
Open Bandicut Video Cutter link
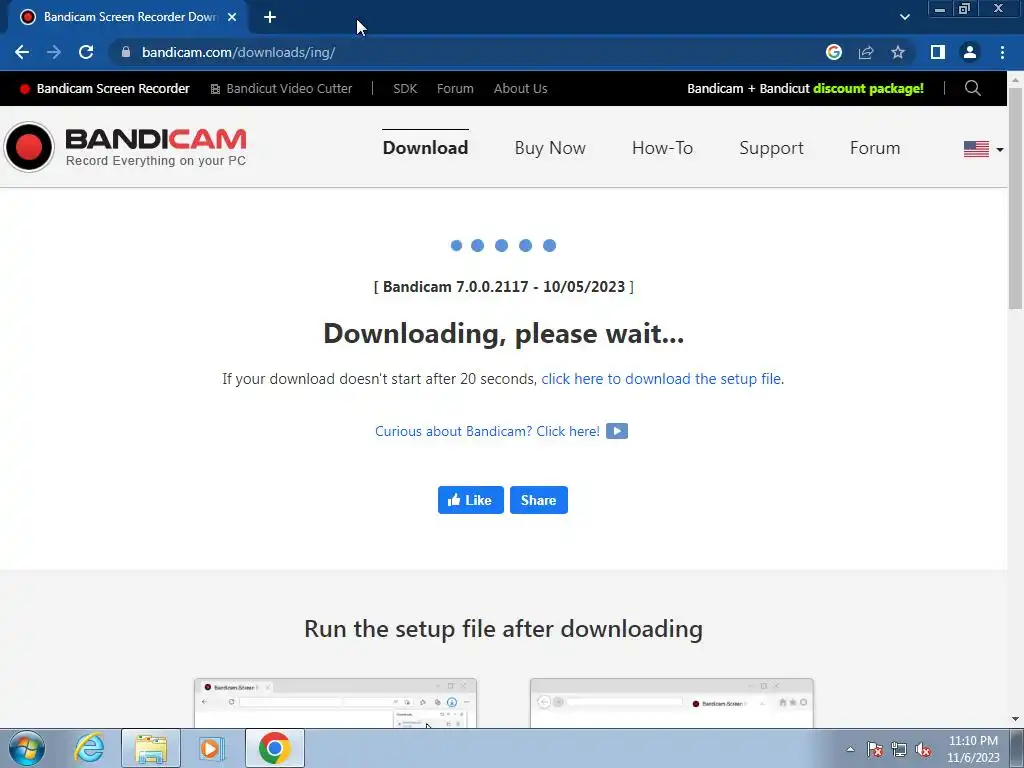(x=281, y=88)
